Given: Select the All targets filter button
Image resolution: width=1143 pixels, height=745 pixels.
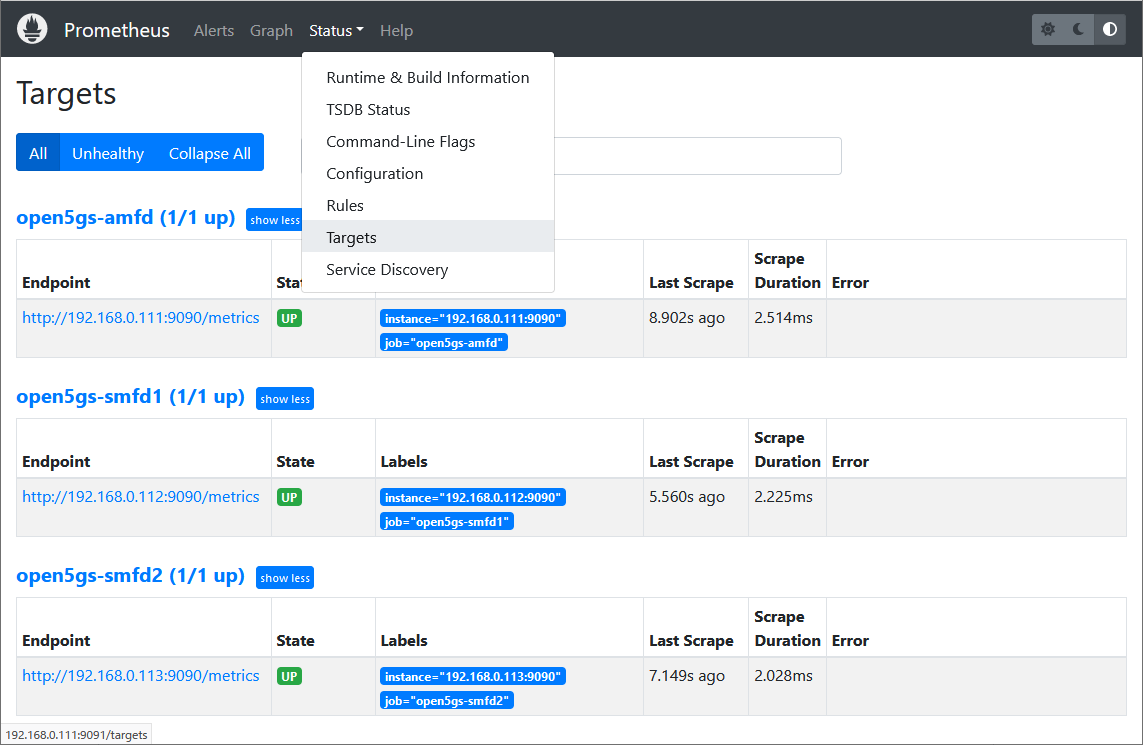Looking at the screenshot, I should 38,152.
